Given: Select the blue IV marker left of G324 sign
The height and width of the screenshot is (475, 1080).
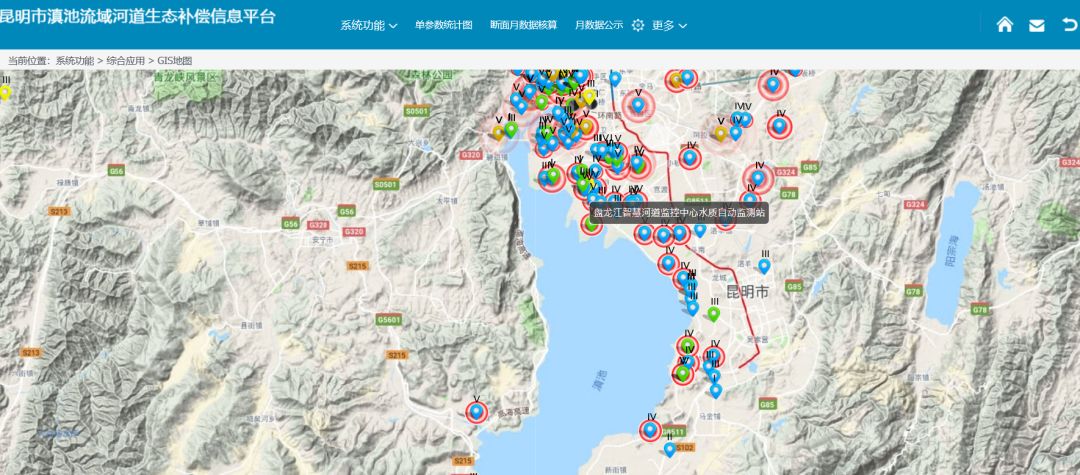Looking at the screenshot, I should [x=758, y=178].
